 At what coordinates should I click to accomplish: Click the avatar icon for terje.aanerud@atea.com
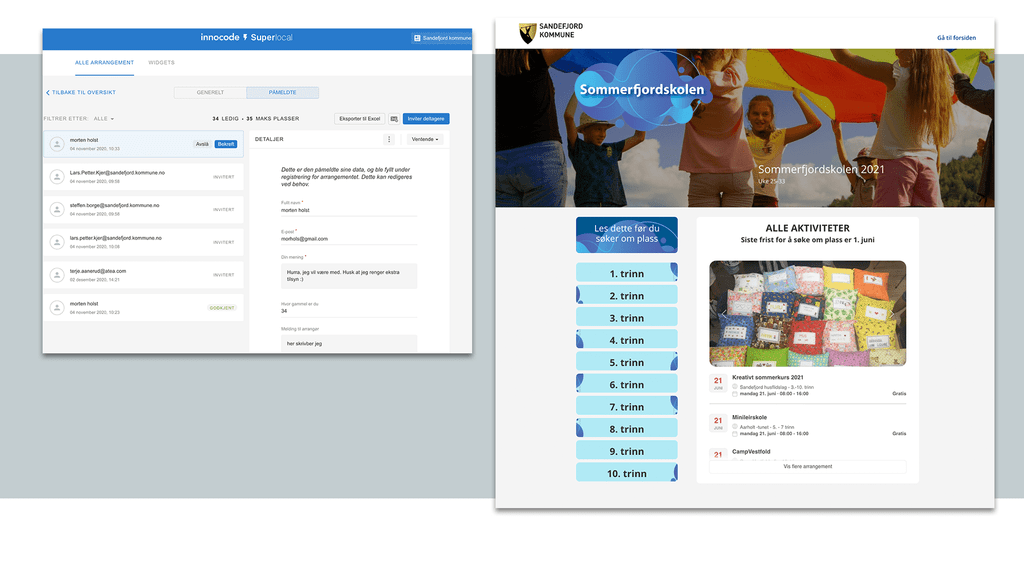coord(57,274)
